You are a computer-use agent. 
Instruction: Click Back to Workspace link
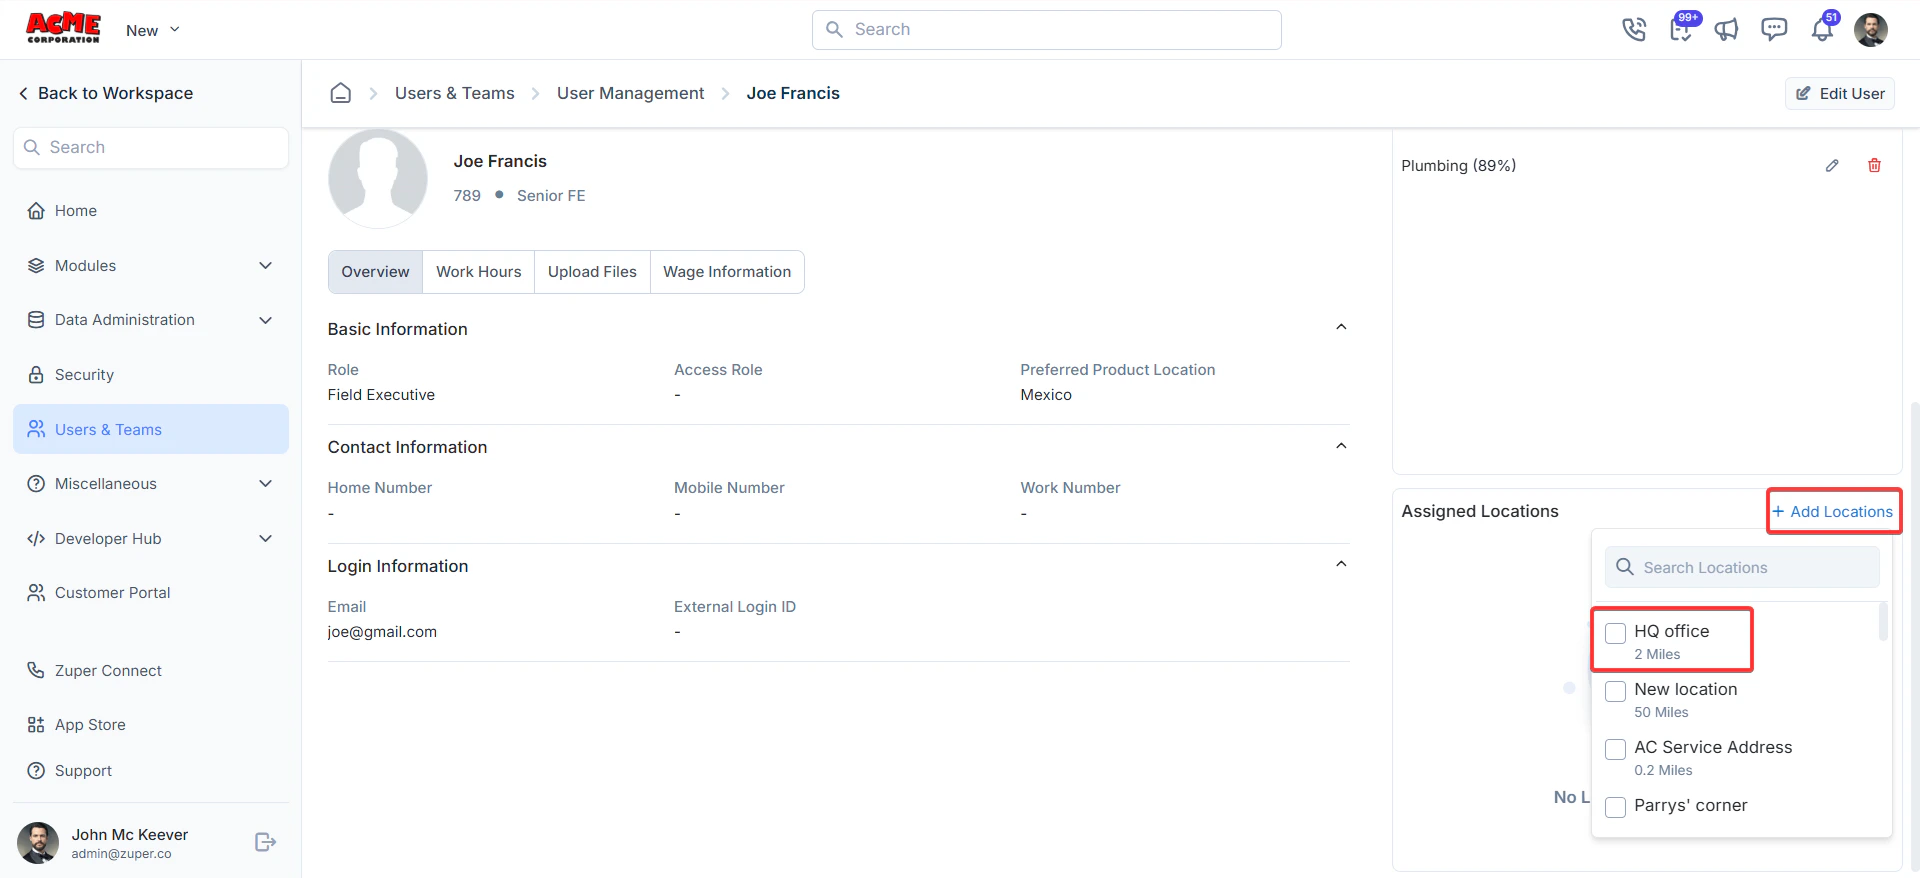click(x=106, y=93)
